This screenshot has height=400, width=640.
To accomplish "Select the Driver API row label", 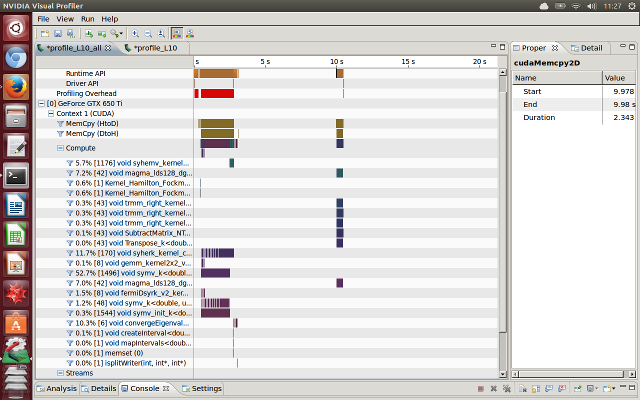I will pos(82,84).
